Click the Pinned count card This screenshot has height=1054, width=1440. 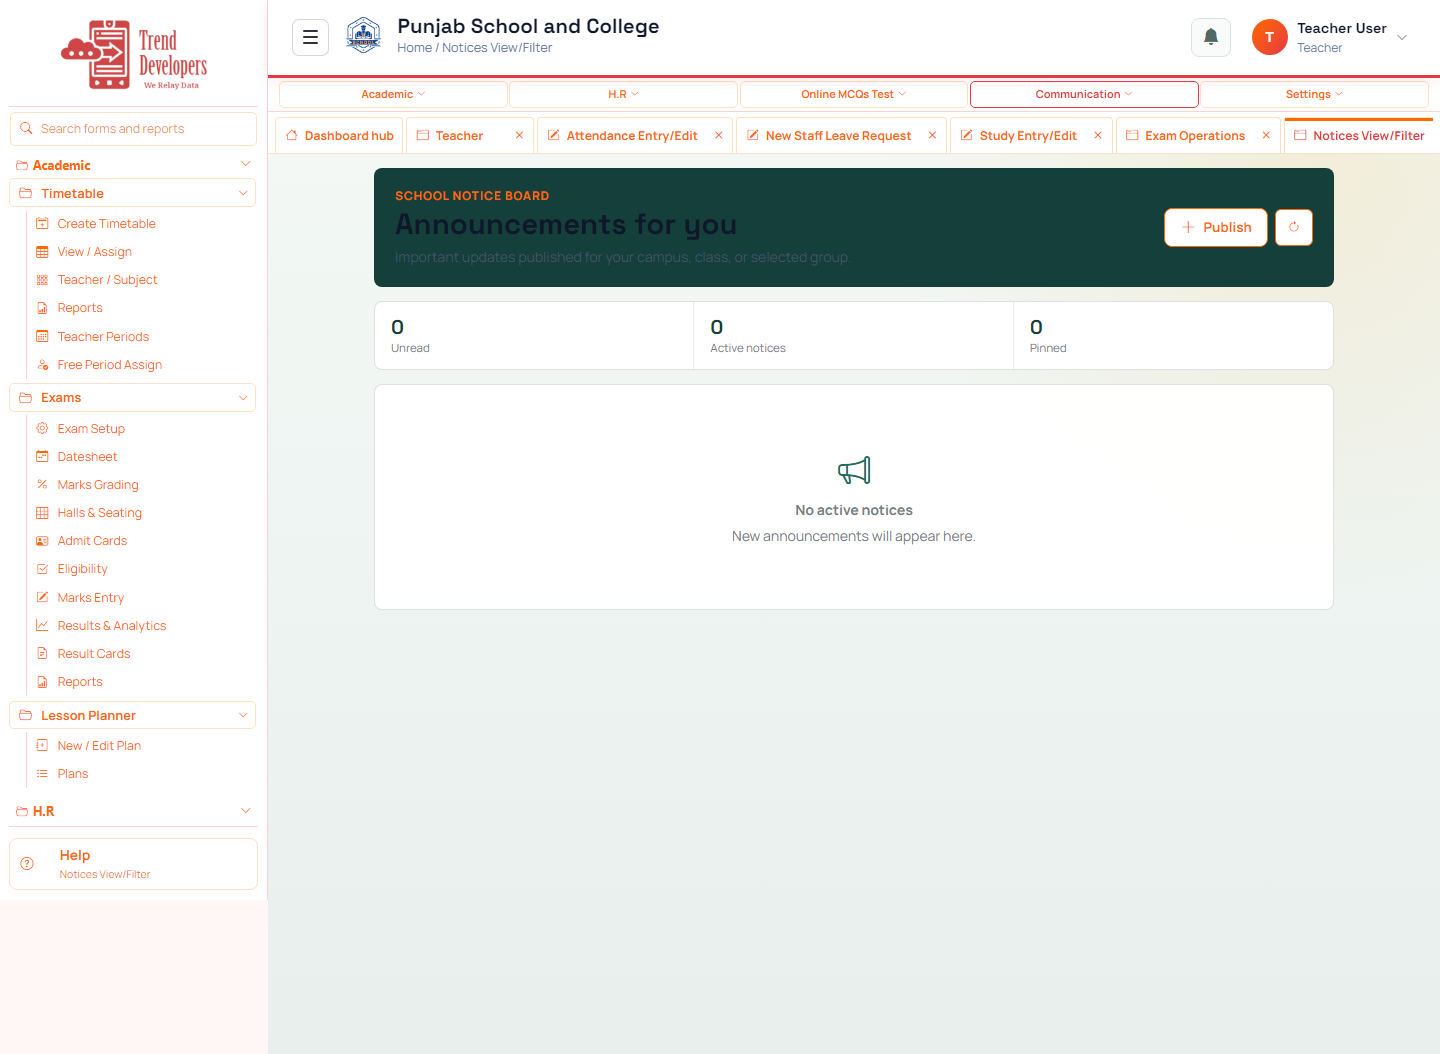click(x=1173, y=336)
